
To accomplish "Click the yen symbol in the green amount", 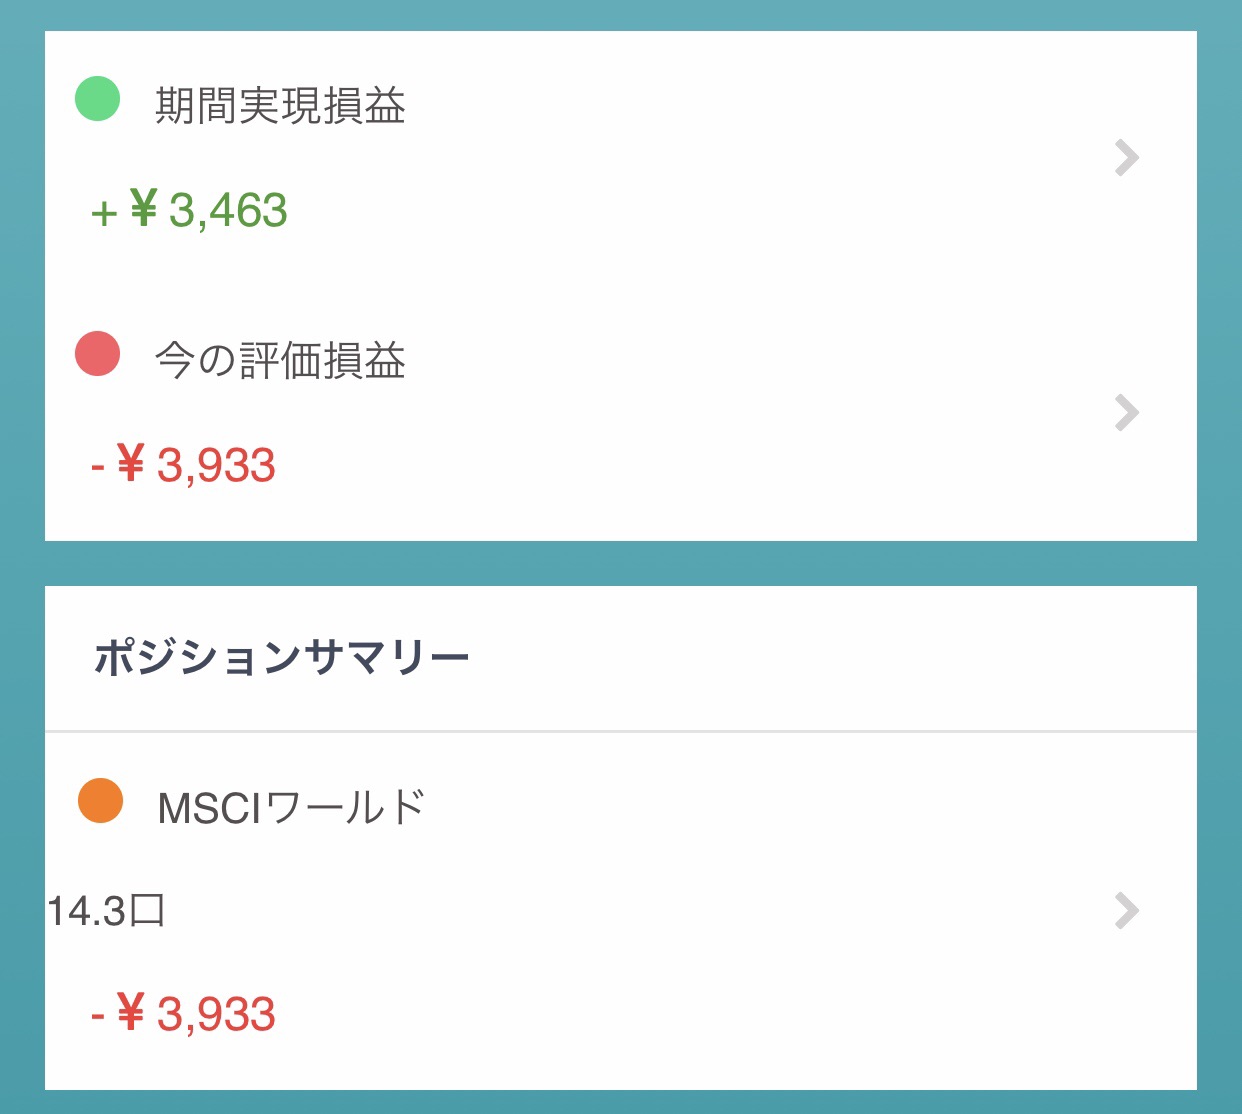I will pos(144,210).
